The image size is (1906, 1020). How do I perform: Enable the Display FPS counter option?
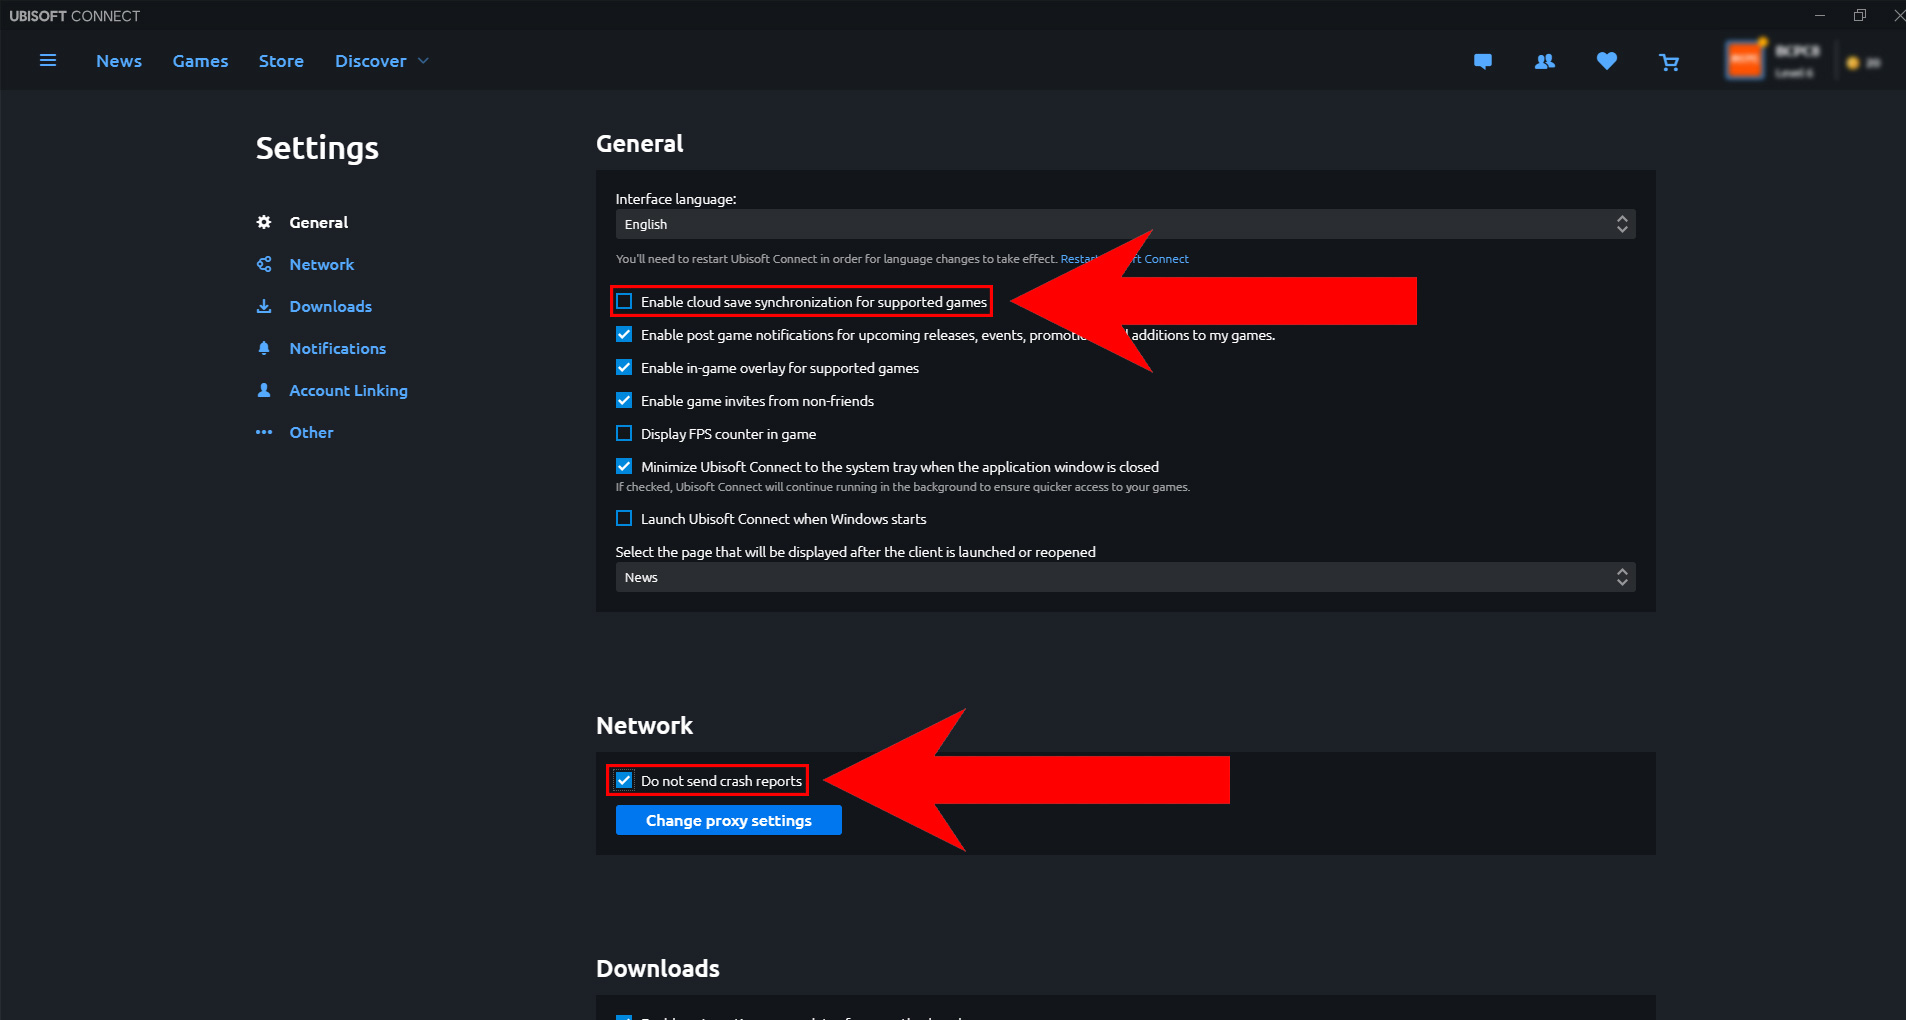pyautogui.click(x=624, y=433)
